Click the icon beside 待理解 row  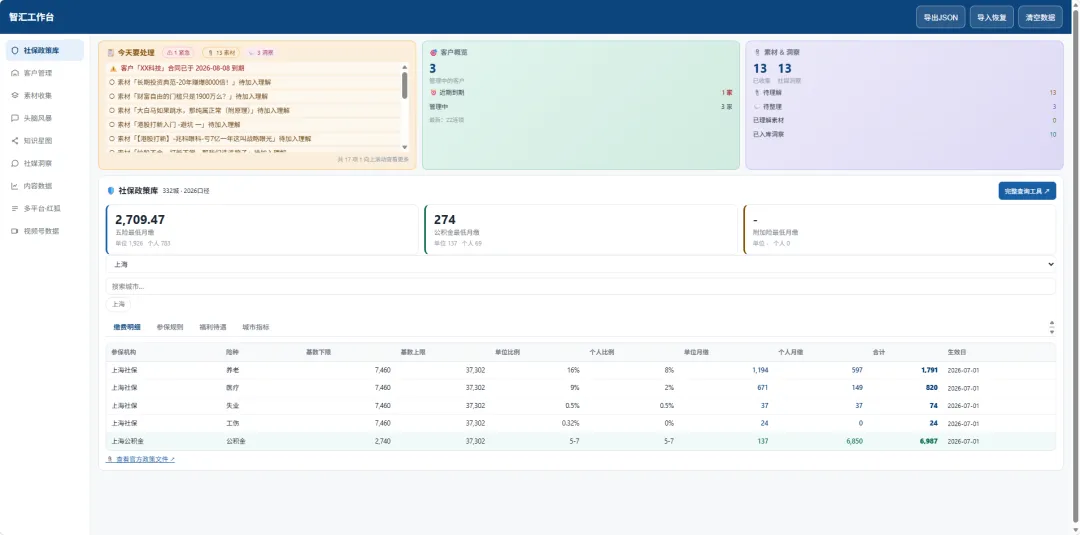tap(757, 92)
